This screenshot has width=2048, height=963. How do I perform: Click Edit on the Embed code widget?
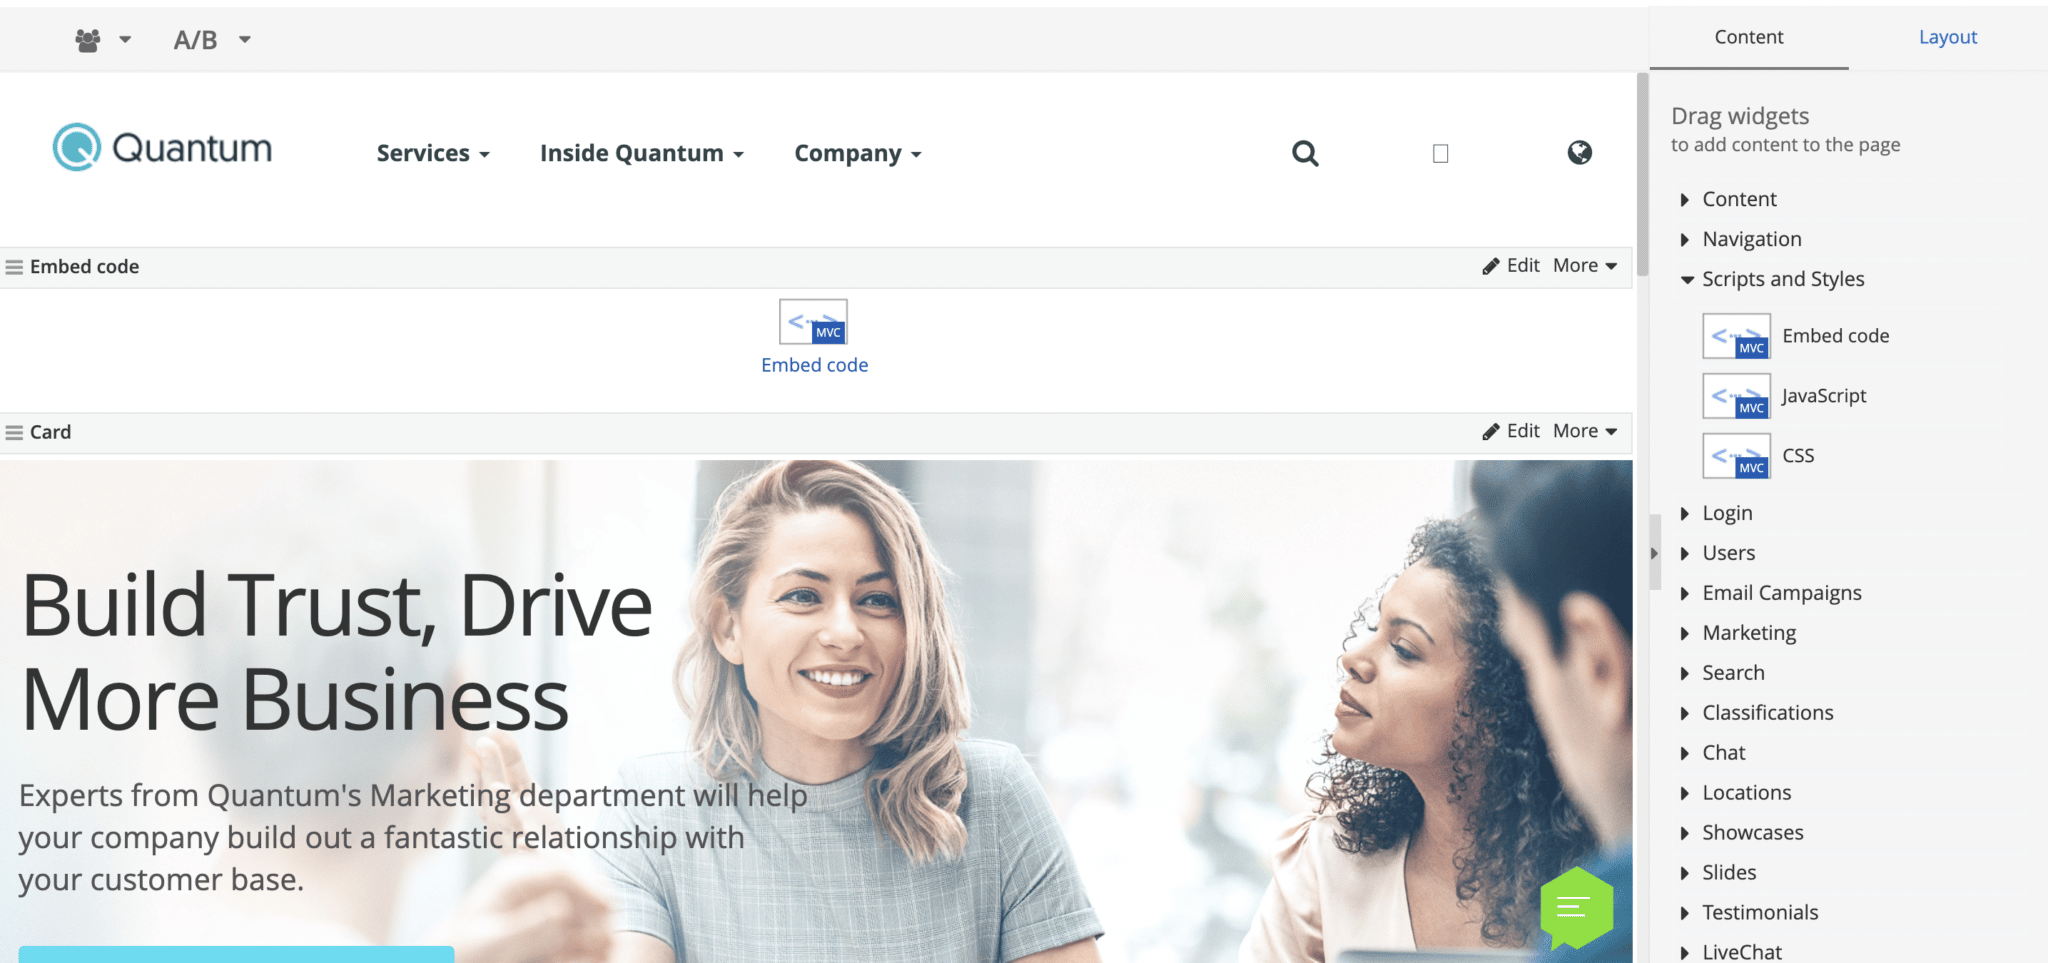tap(1511, 265)
